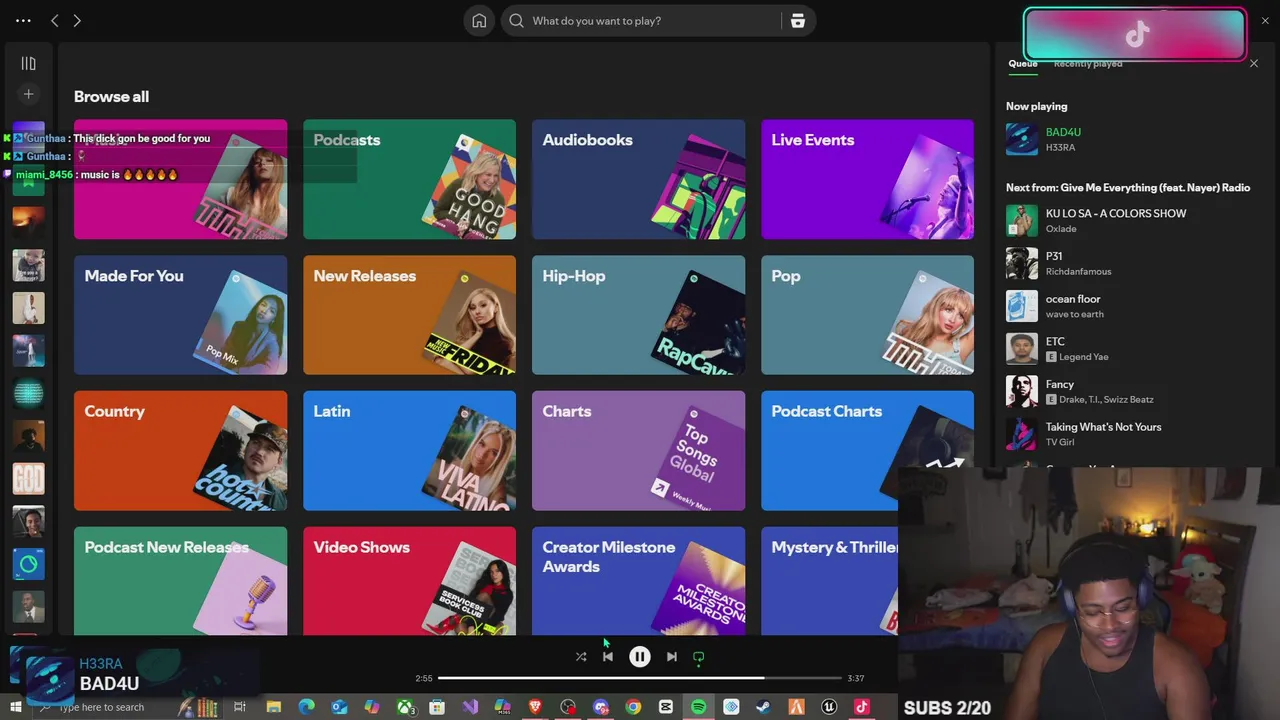
Task: Open Task View in taskbar
Action: click(x=240, y=707)
